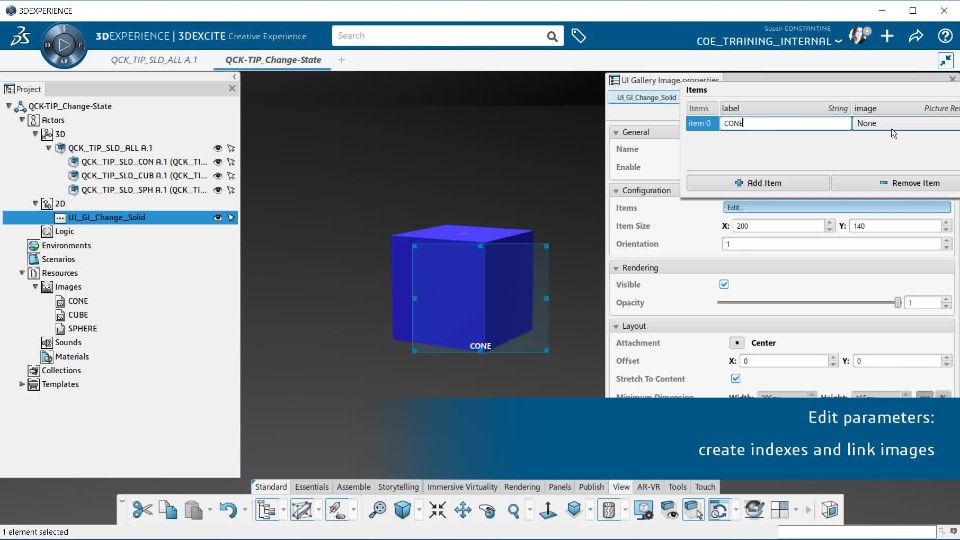Expand the Templates tree node
The image size is (960, 540).
23,384
